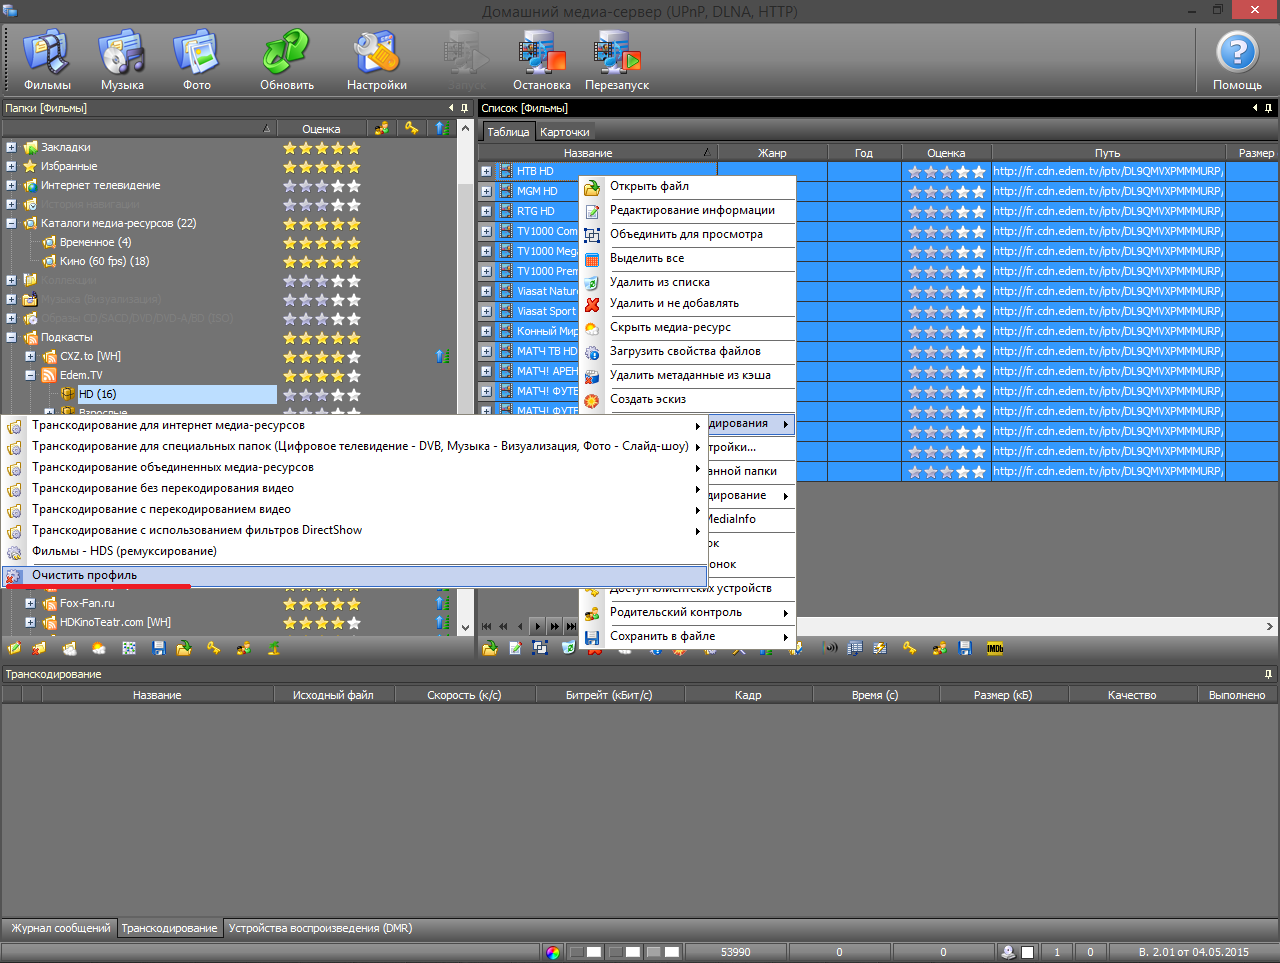Collapse the Edem.TV tree node
1280x963 pixels.
pos(30,376)
